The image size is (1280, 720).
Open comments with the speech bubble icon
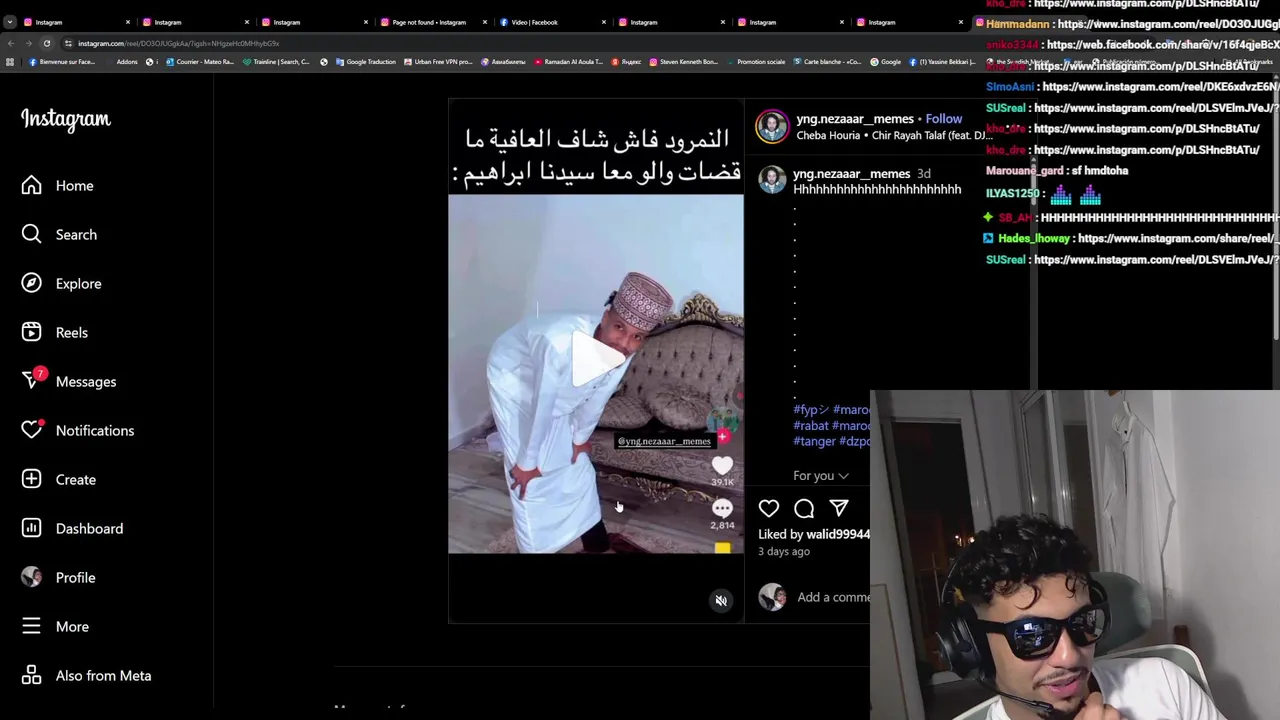tap(804, 509)
